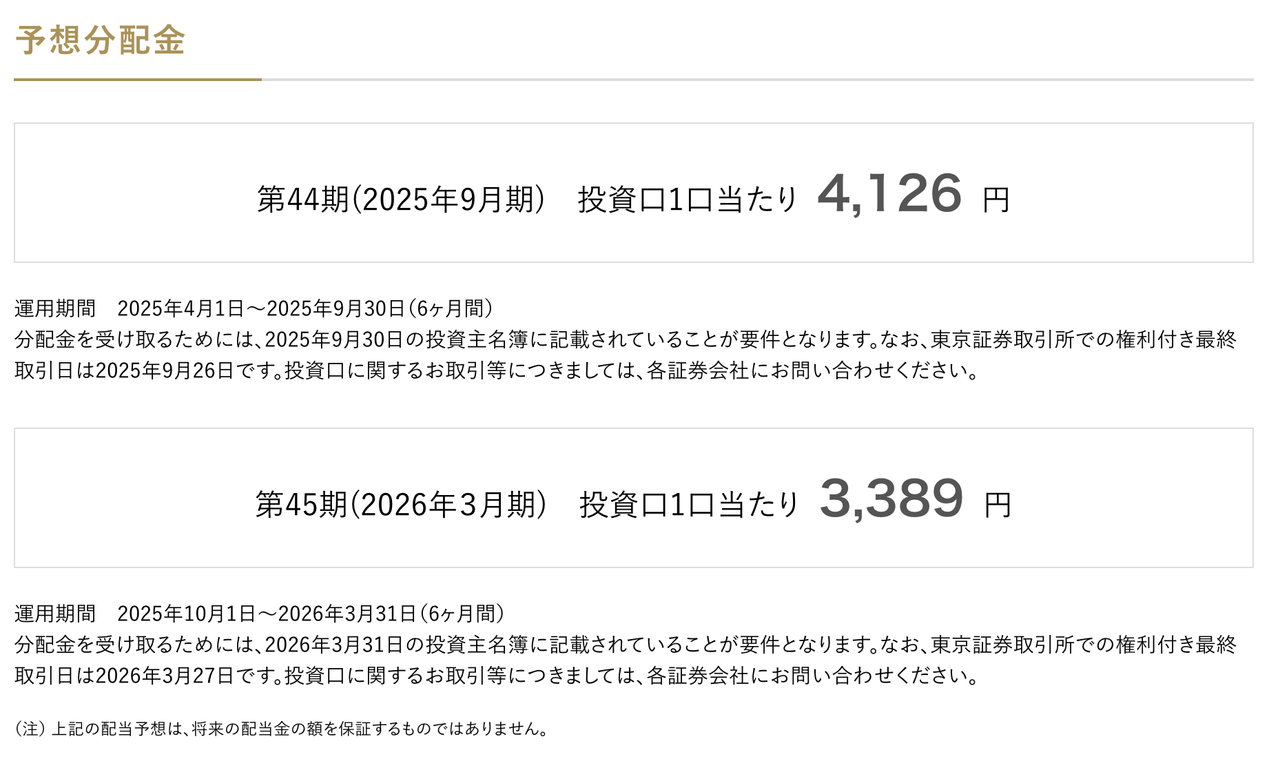
Task: Click the (注) disclaimer note at bottom
Action: coord(282,728)
